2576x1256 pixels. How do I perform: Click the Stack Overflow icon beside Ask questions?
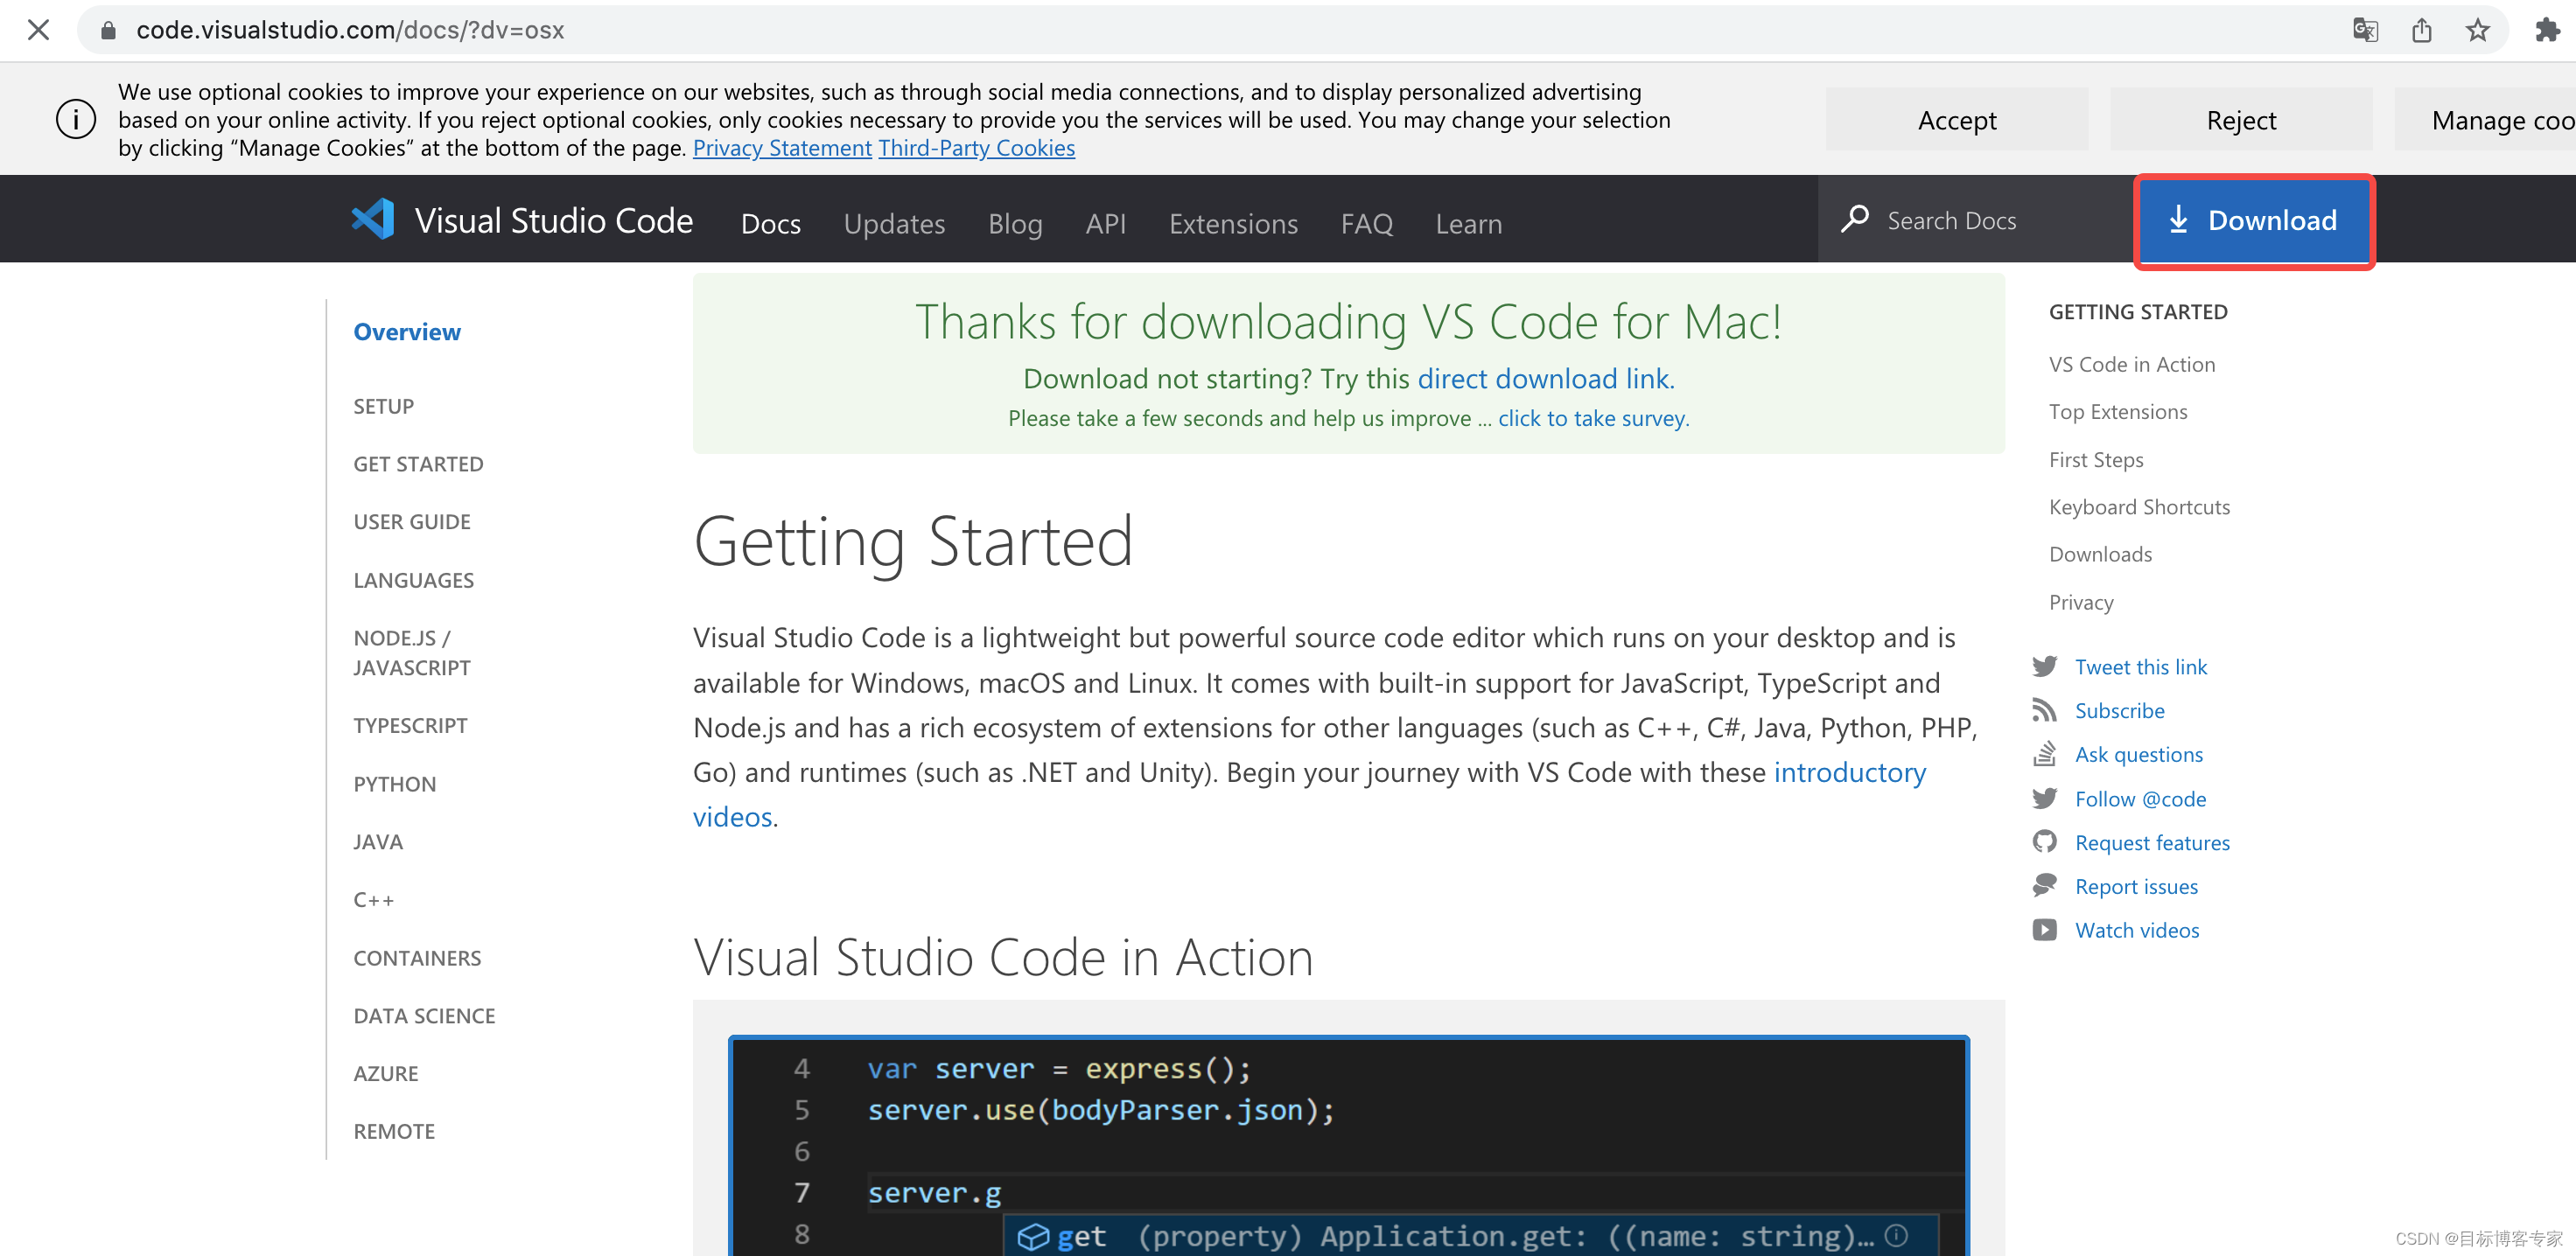(2045, 754)
